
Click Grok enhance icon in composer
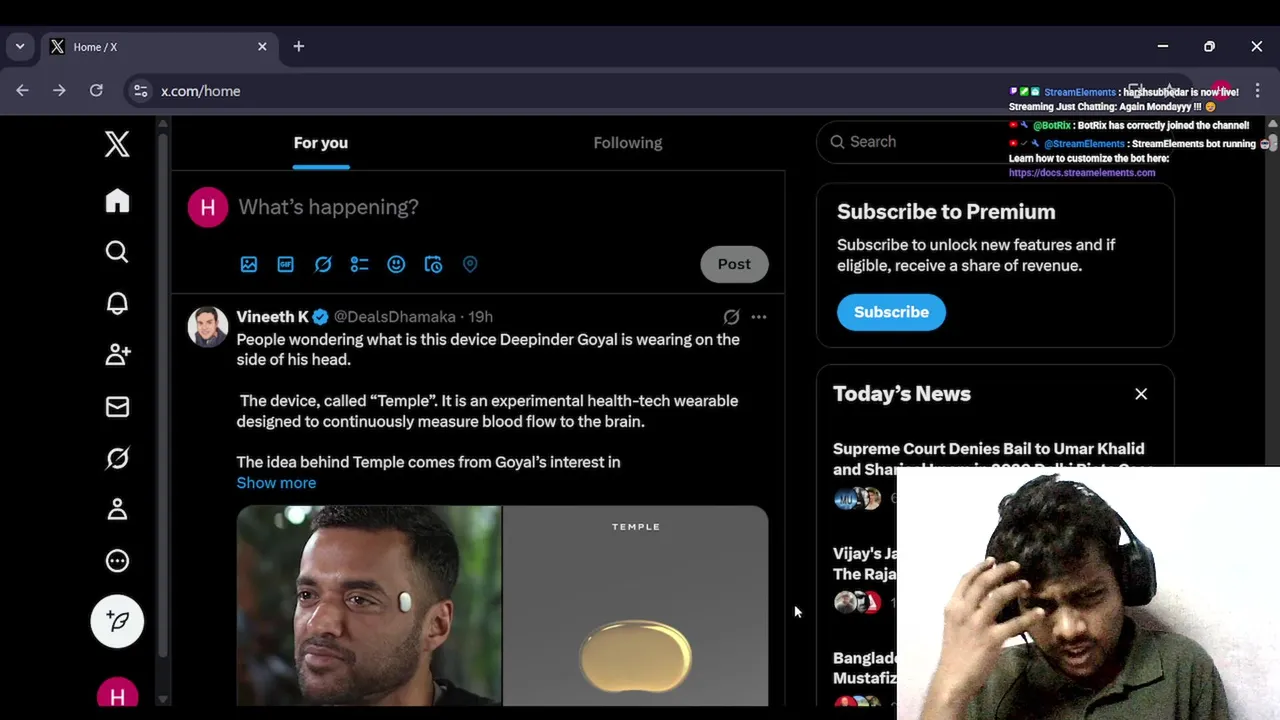[x=323, y=264]
